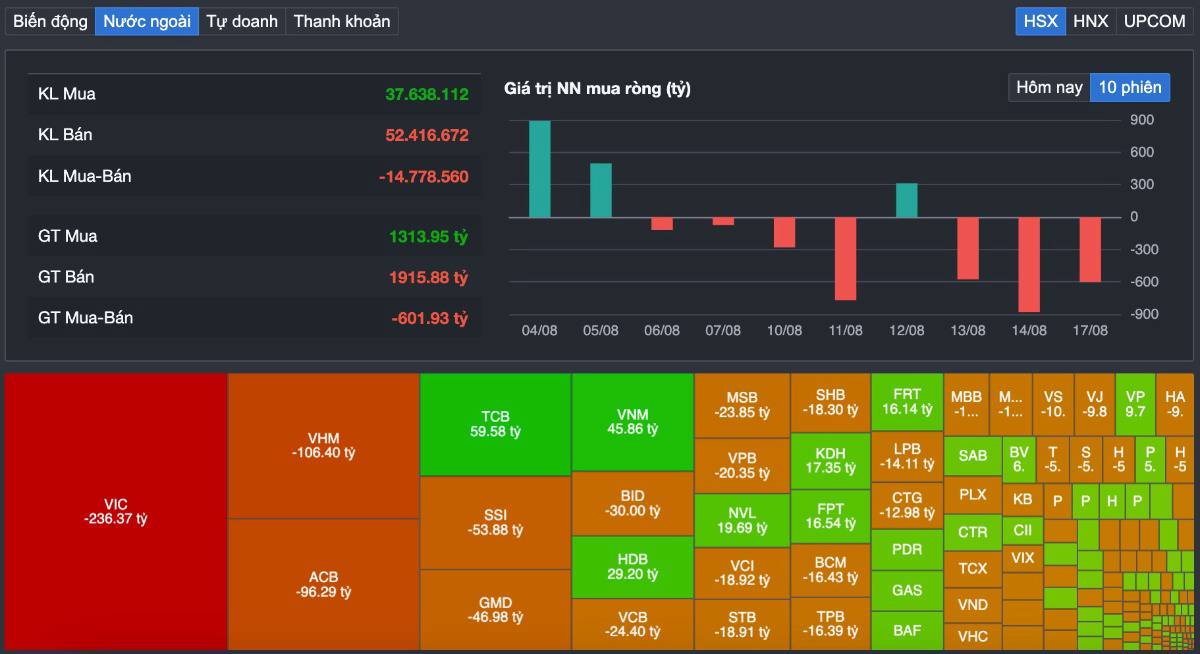Select the VHM treemap tile
This screenshot has width=1200, height=654.
tap(323, 446)
